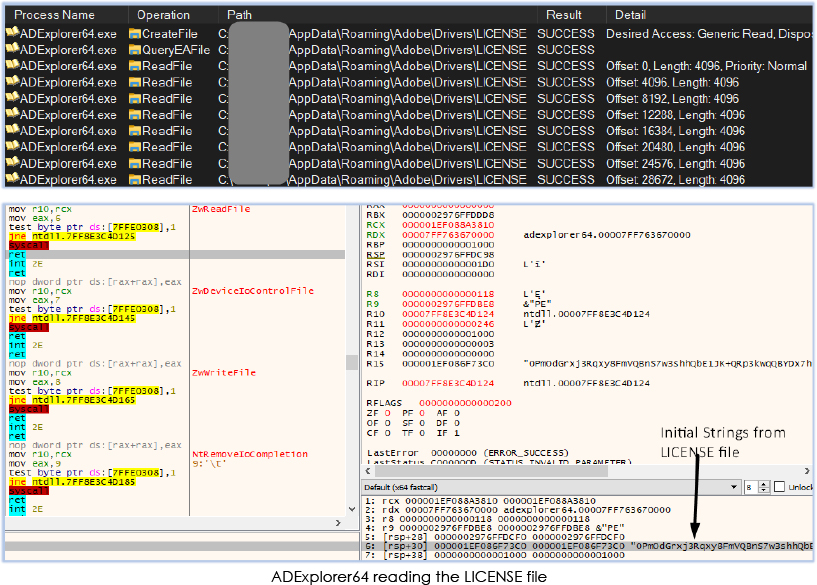Image resolution: width=817 pixels, height=585 pixels.
Task: Click the argument count stepper arrows
Action: (x=764, y=487)
